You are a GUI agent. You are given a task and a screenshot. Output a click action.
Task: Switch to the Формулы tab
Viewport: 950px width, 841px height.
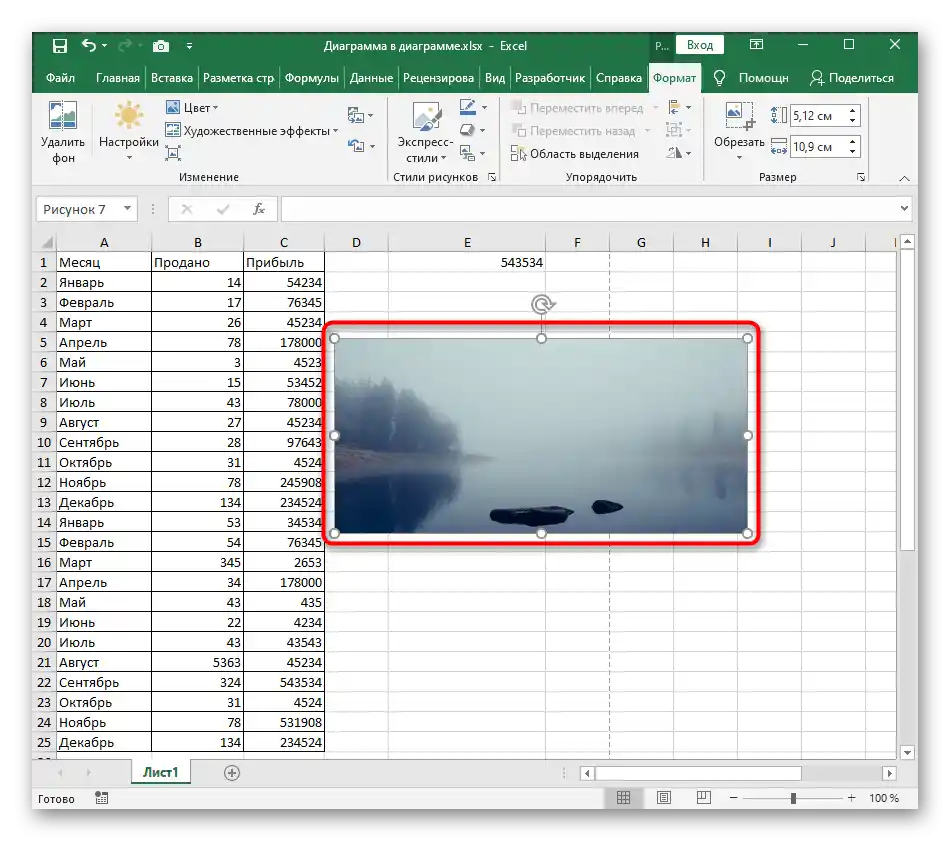(x=311, y=78)
